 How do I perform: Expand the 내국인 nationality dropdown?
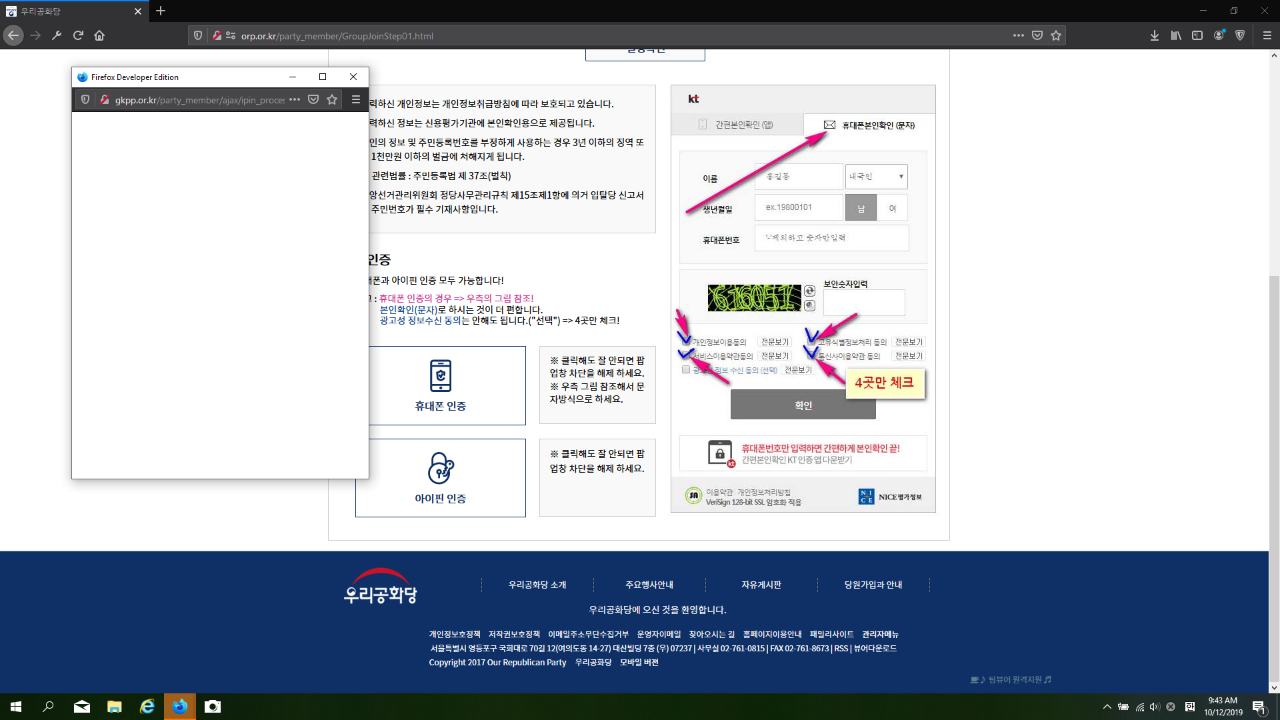click(876, 177)
